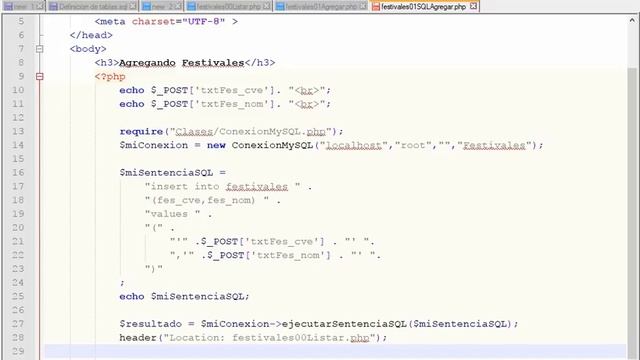The image size is (640, 360).
Task: Click 'Location: festivales00Listar.php' header string
Action: [x=269, y=338]
